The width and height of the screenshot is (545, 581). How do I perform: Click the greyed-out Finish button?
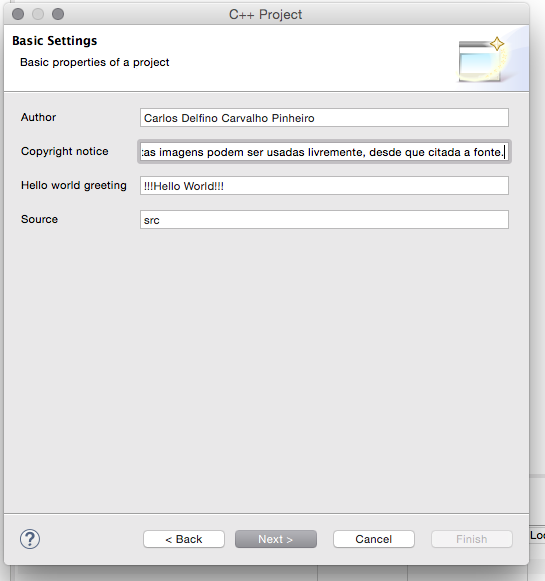click(x=472, y=539)
